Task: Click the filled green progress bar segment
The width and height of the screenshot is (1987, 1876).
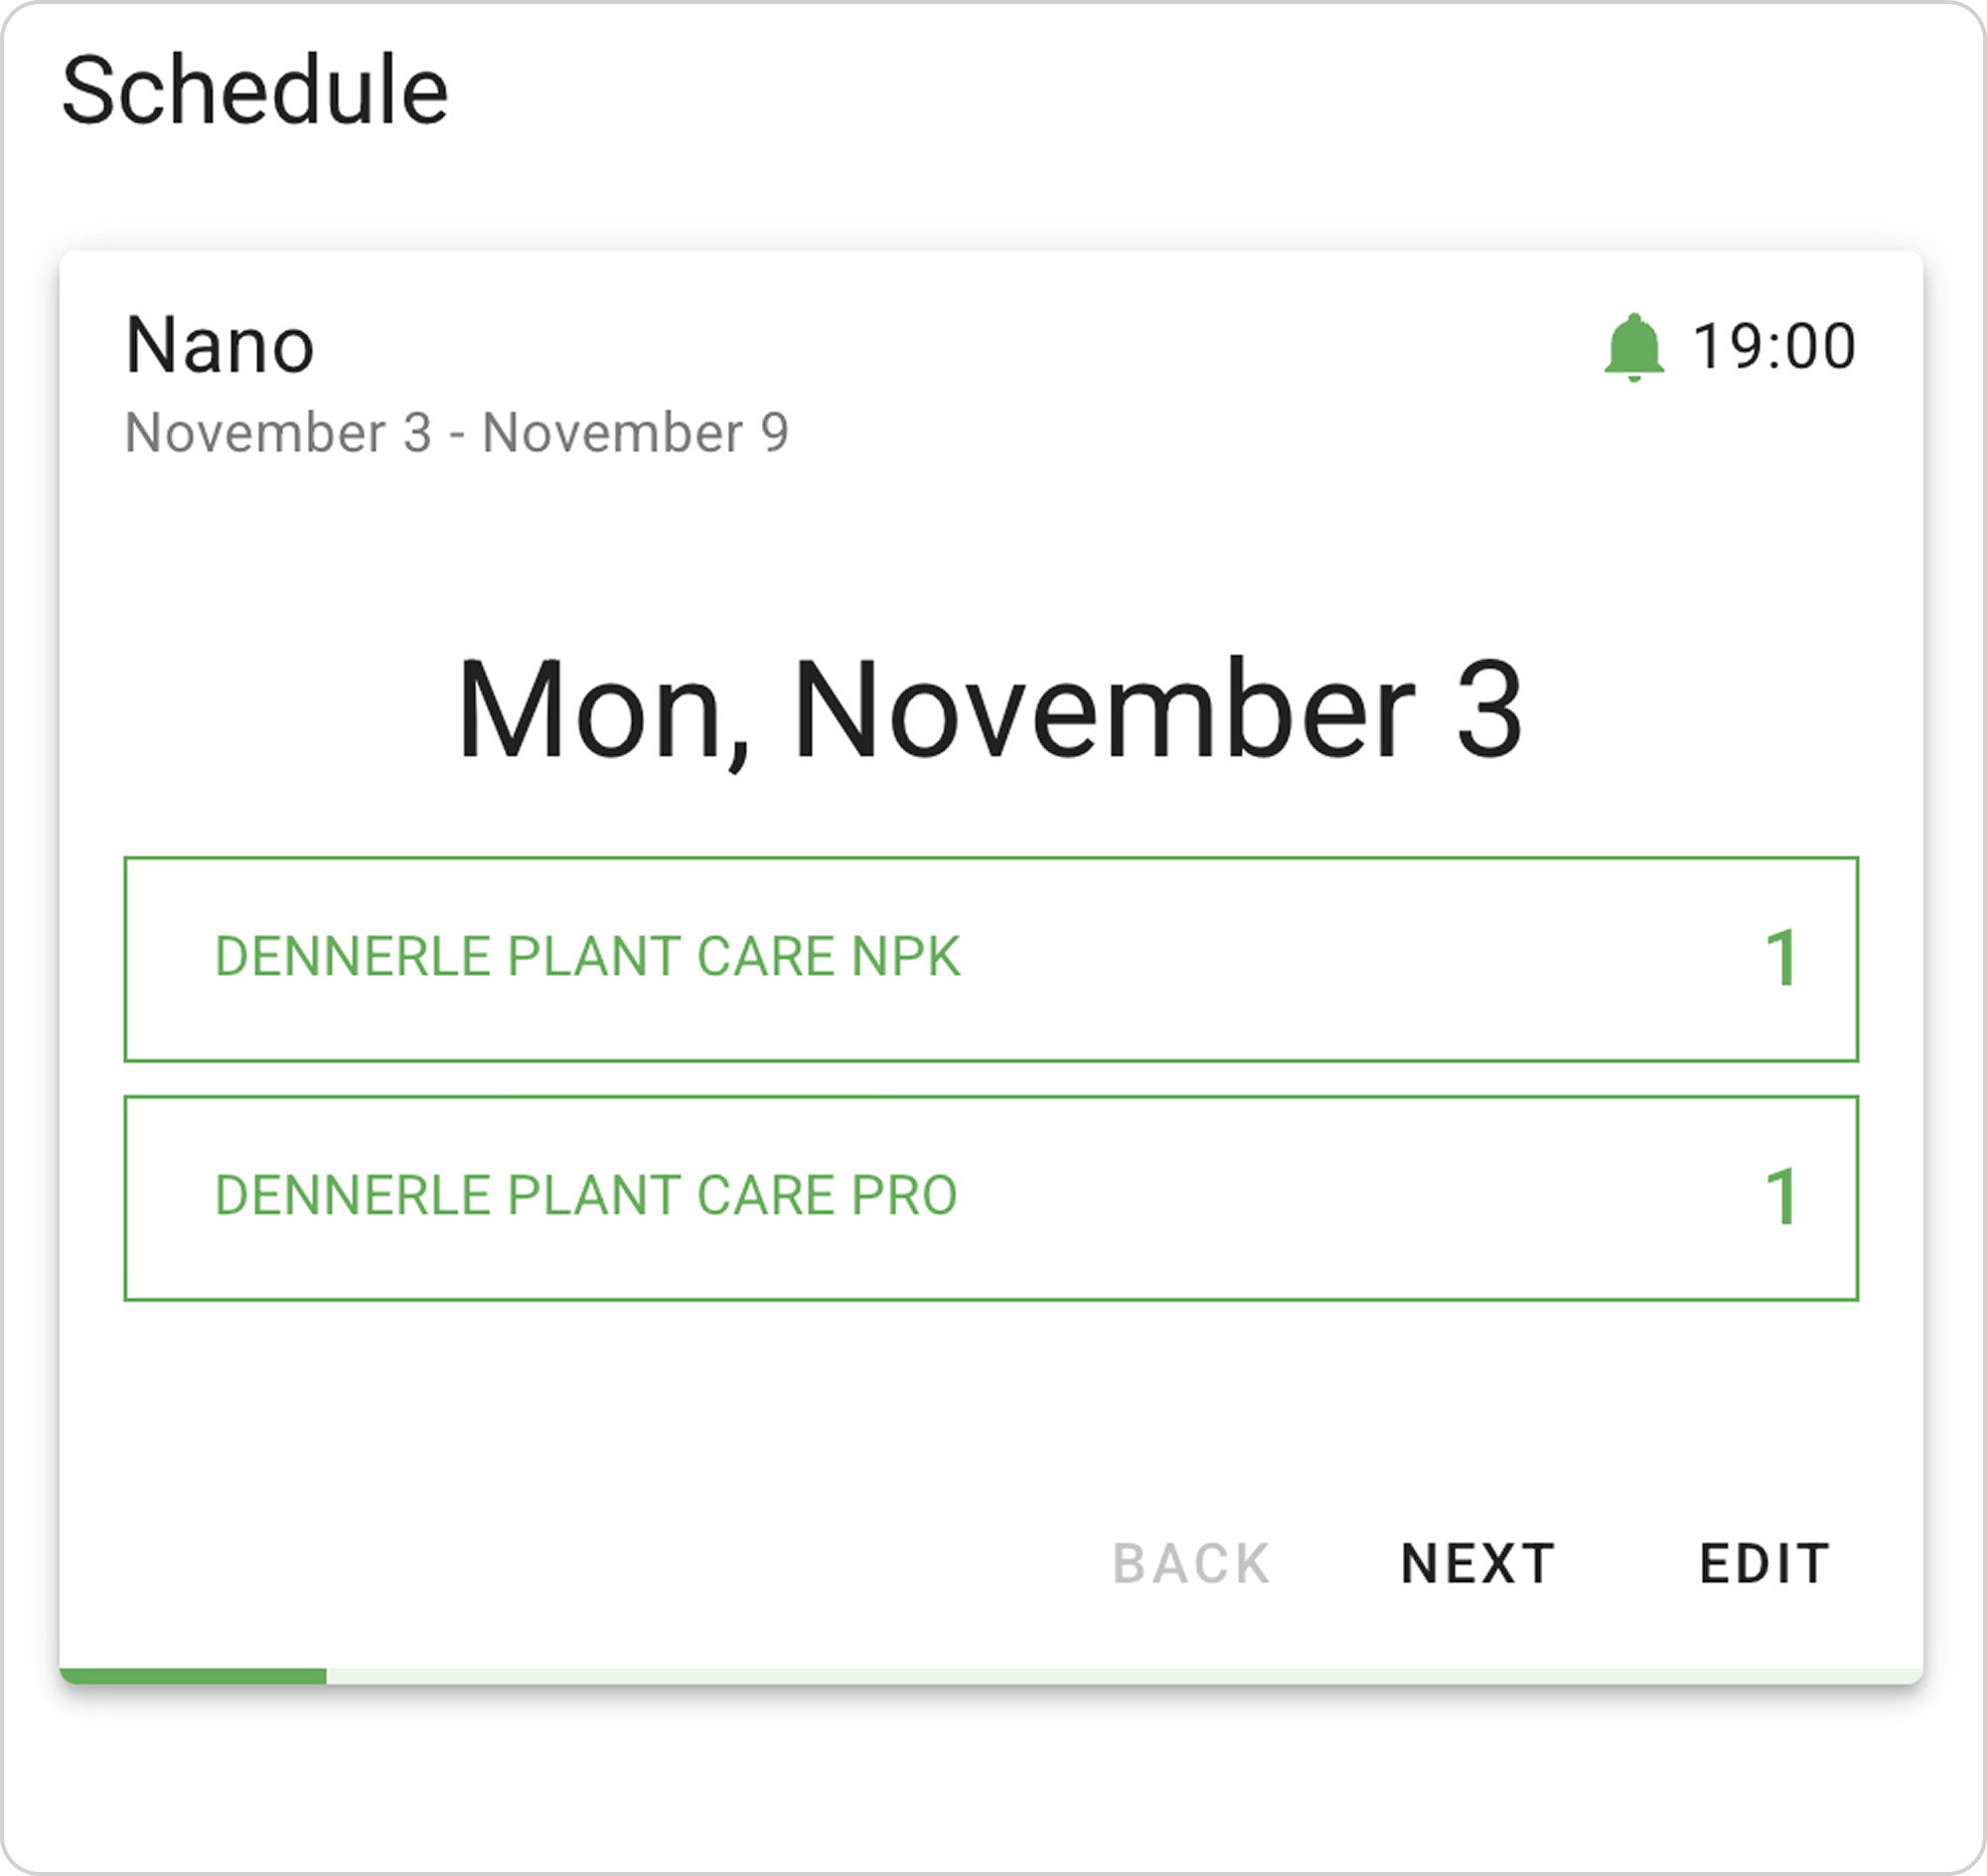Action: 193,1676
